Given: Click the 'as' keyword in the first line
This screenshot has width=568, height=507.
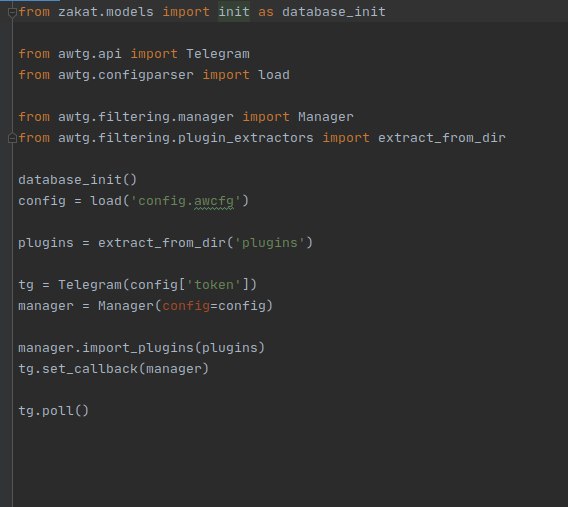Looking at the screenshot, I should (x=266, y=12).
